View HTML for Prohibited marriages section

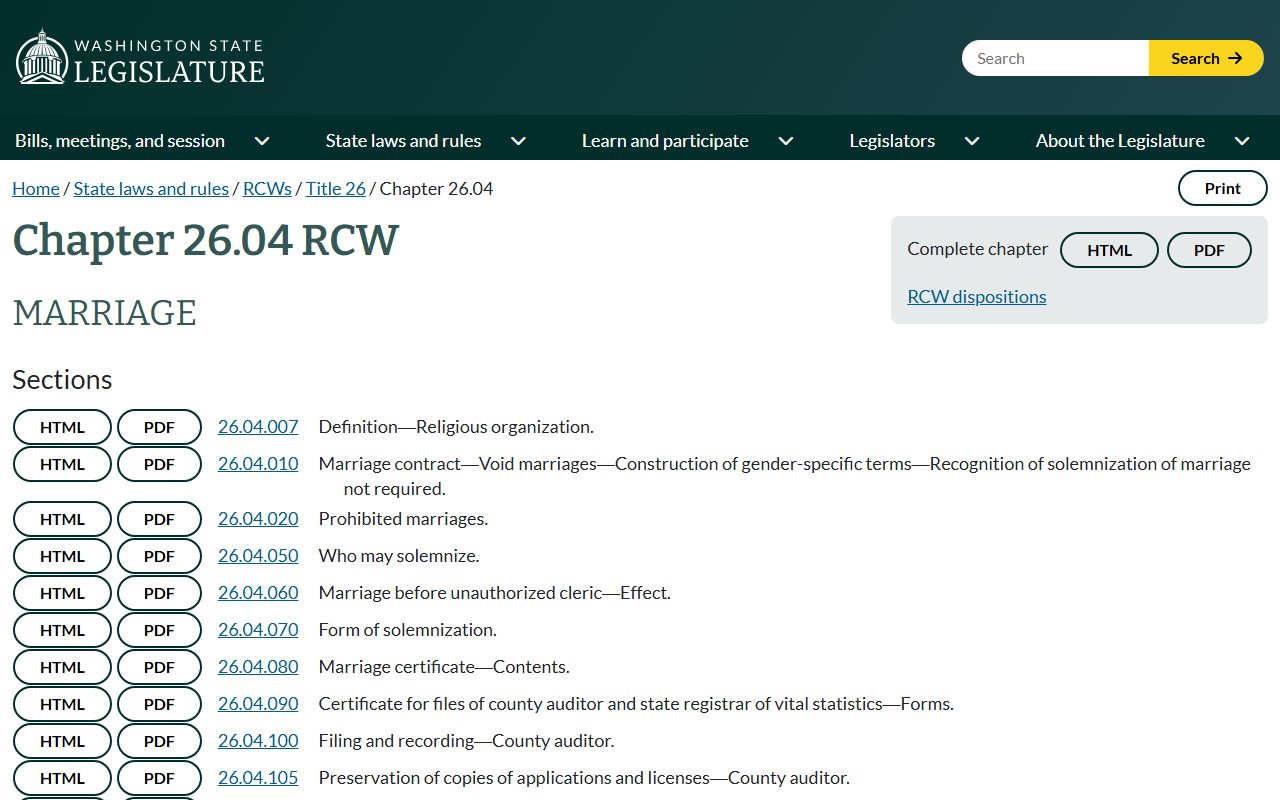pos(62,519)
